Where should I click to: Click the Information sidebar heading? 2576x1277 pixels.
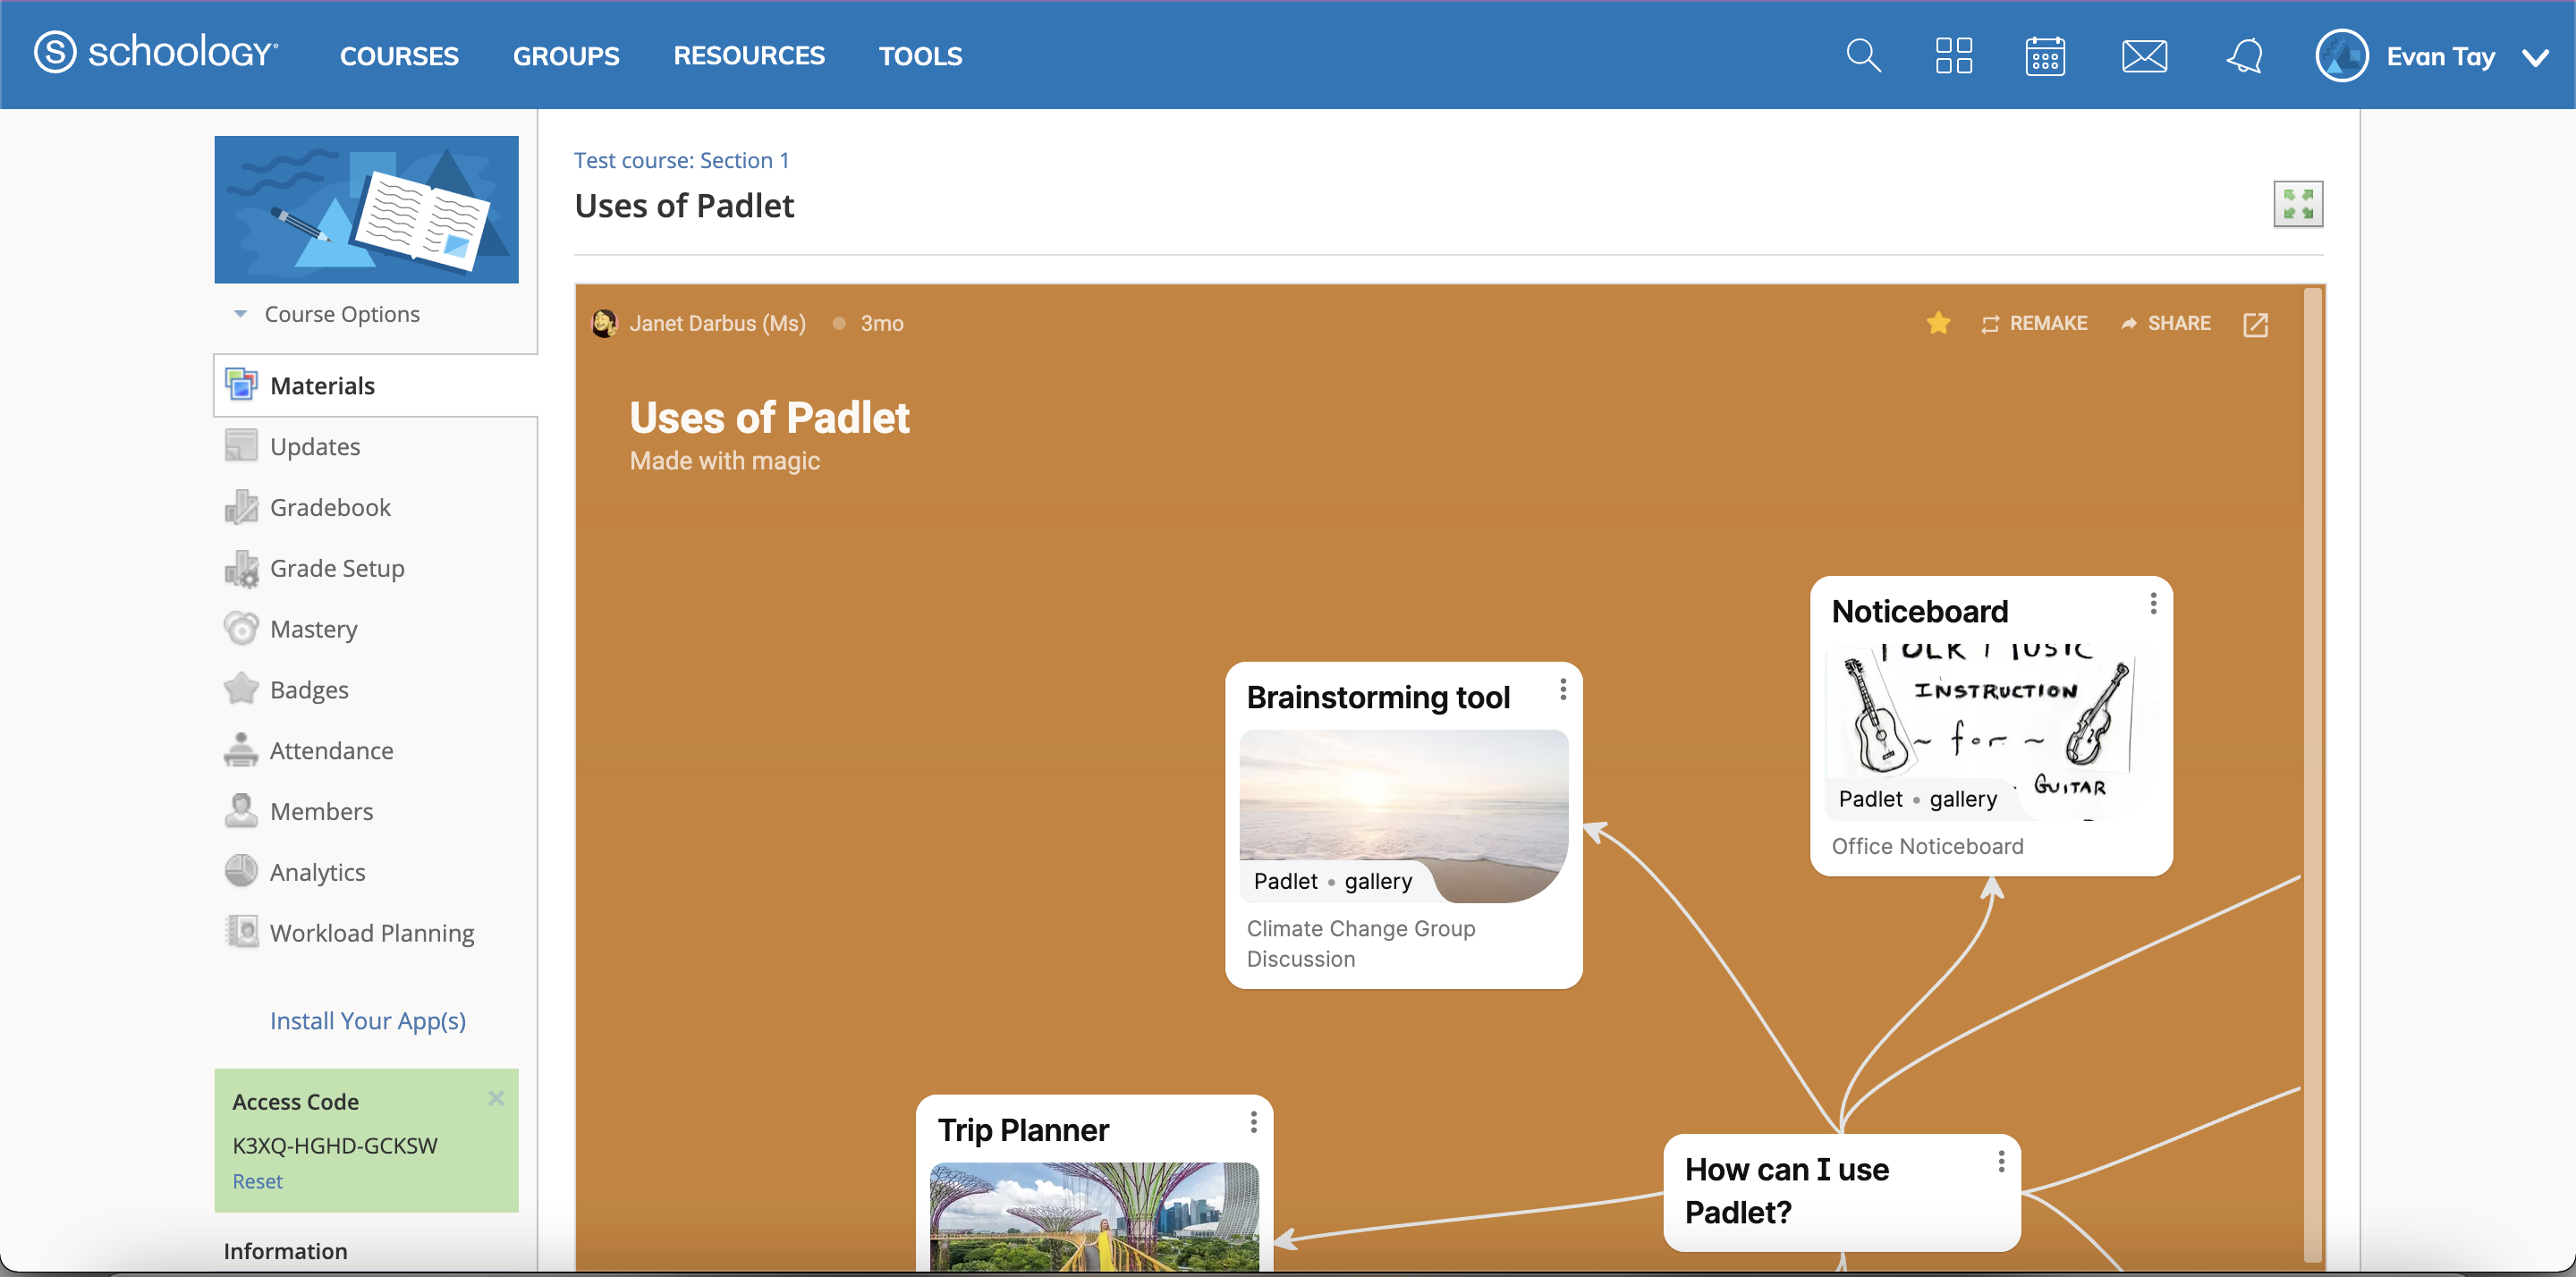[x=285, y=1250]
